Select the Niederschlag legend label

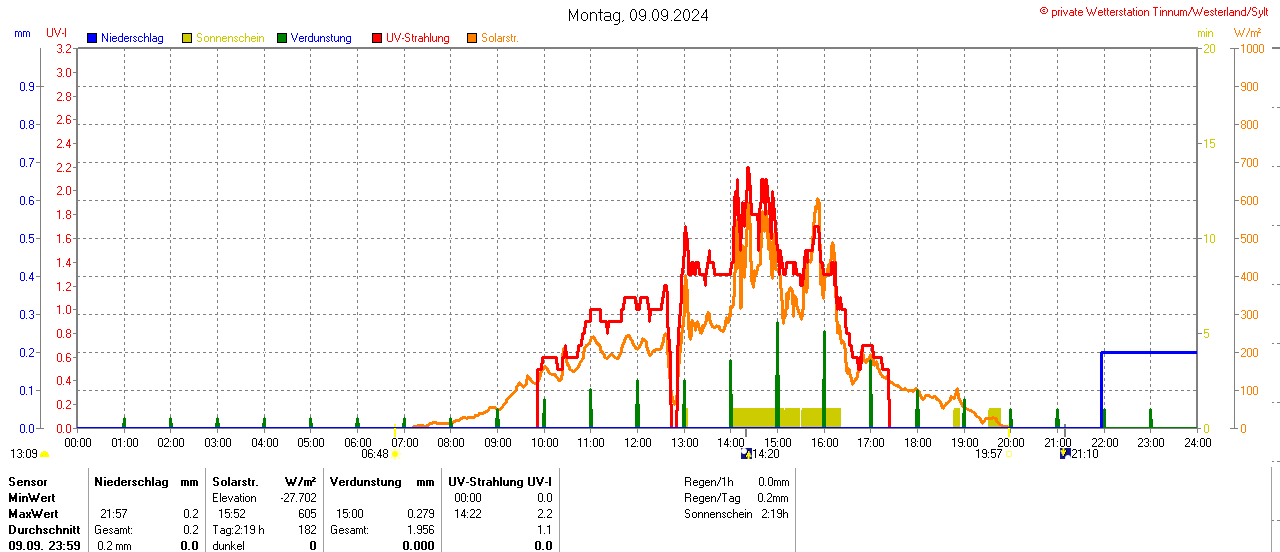[x=132, y=38]
